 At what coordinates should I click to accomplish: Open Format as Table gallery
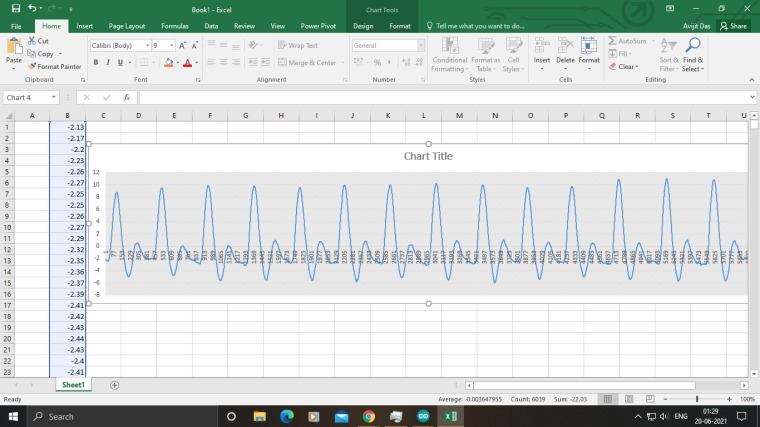pyautogui.click(x=485, y=55)
